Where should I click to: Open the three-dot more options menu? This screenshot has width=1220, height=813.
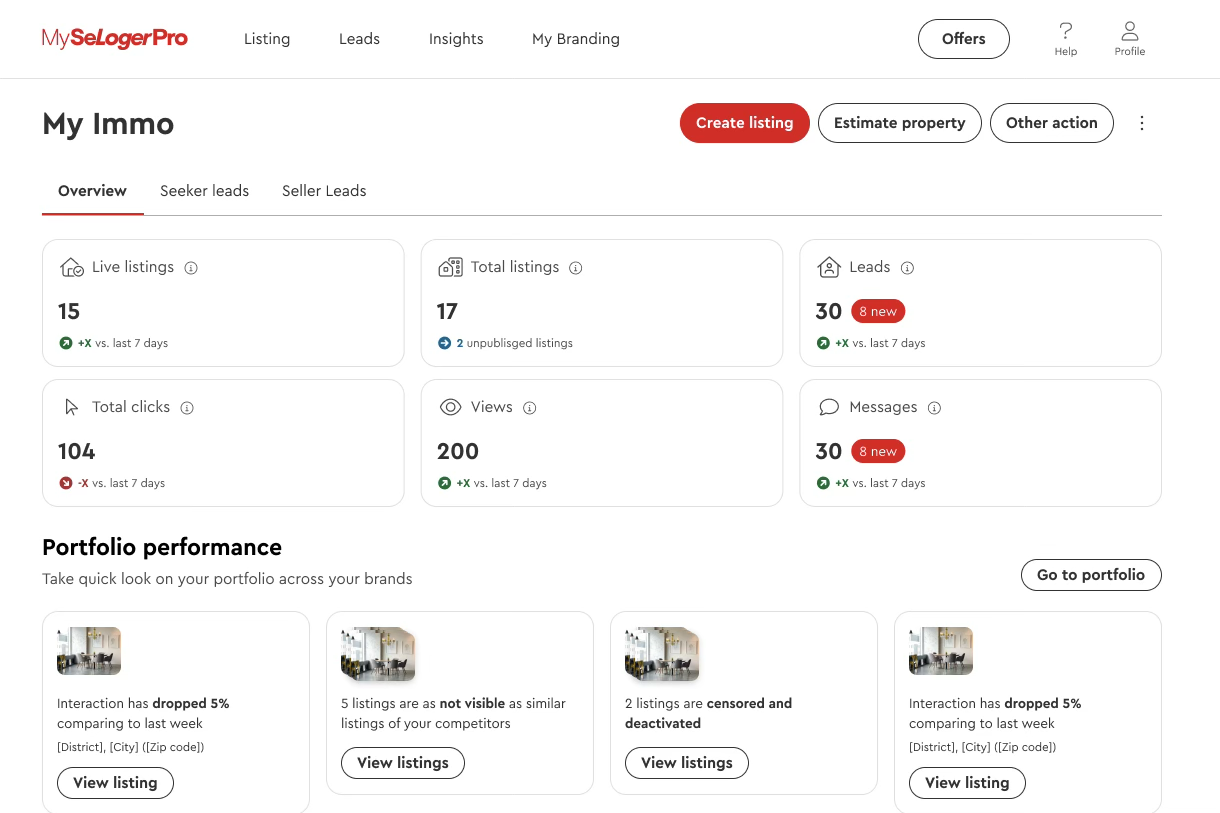coord(1142,123)
